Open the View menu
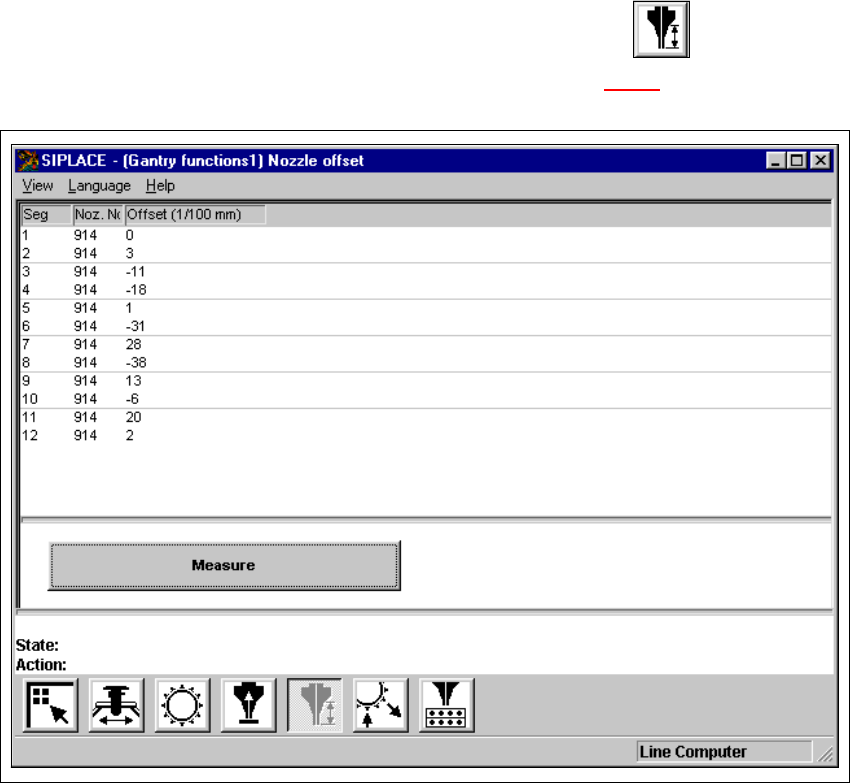Screen dimensions: 850x783 pyautogui.click(x=37, y=186)
